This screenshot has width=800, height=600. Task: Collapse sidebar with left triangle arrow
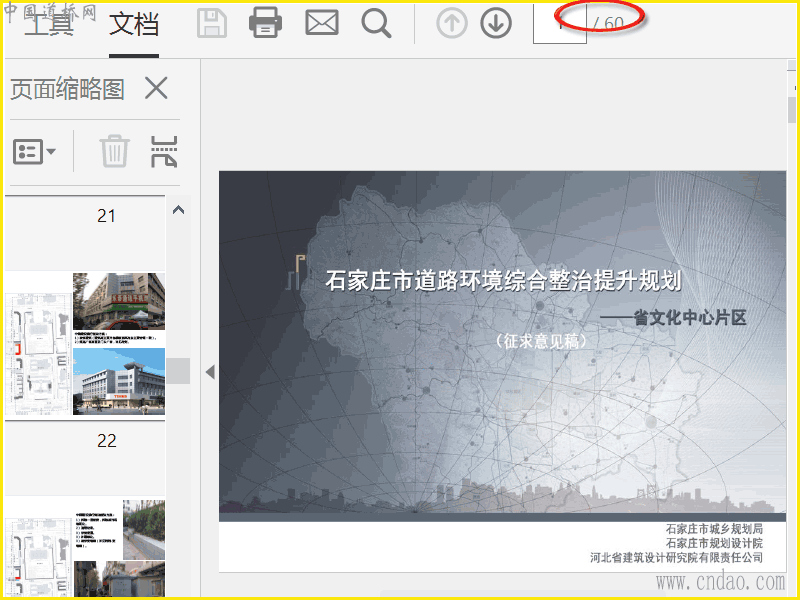pos(210,372)
